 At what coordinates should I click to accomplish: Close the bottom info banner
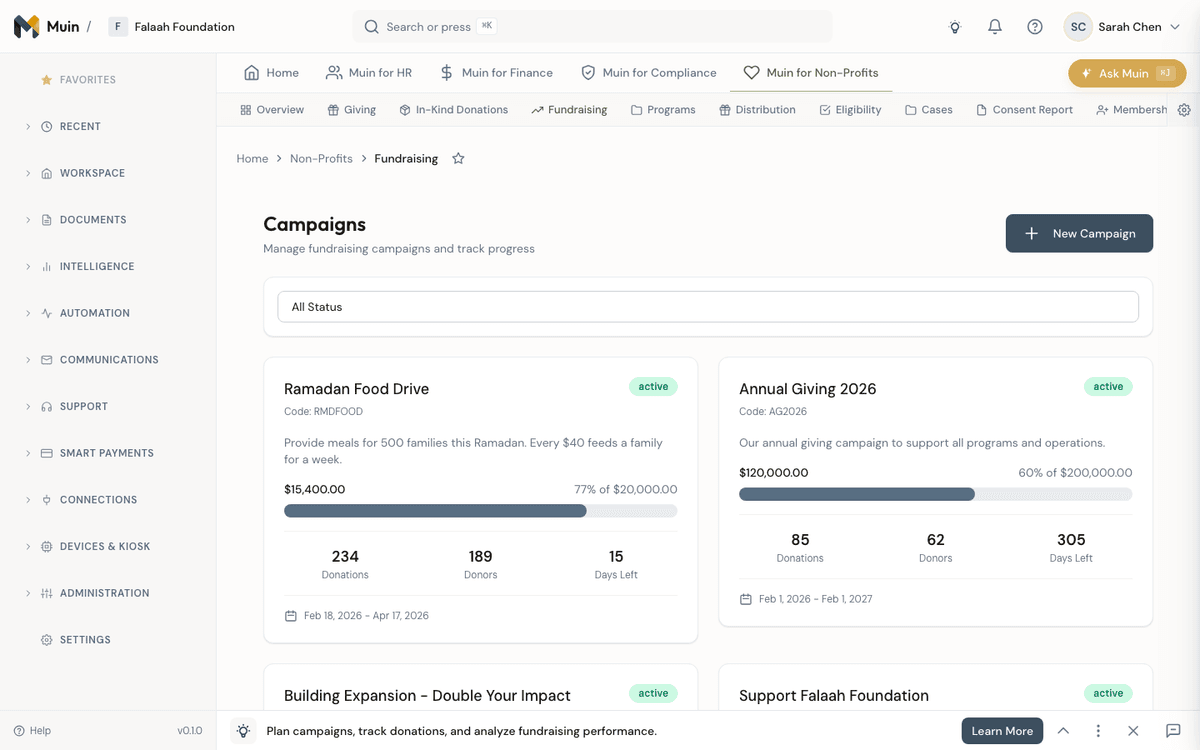1133,731
